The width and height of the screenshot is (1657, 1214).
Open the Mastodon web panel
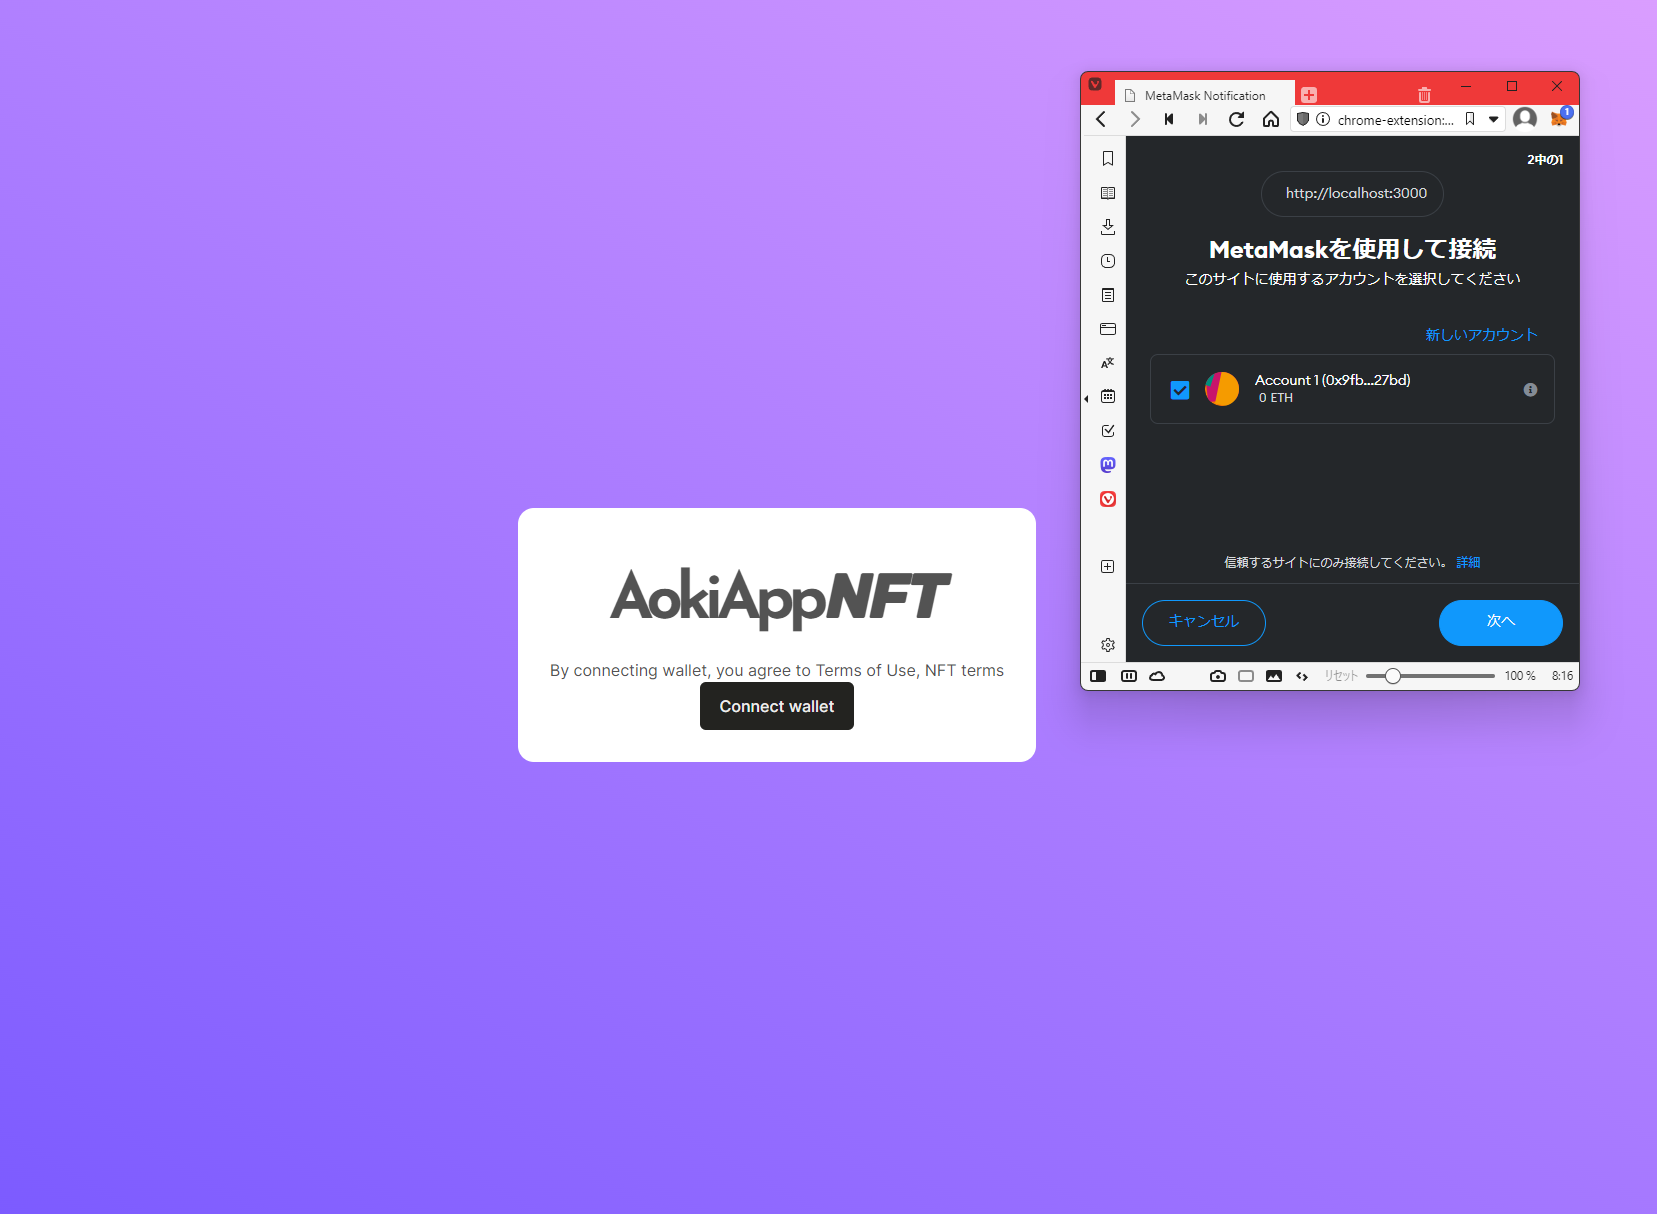pyautogui.click(x=1108, y=465)
